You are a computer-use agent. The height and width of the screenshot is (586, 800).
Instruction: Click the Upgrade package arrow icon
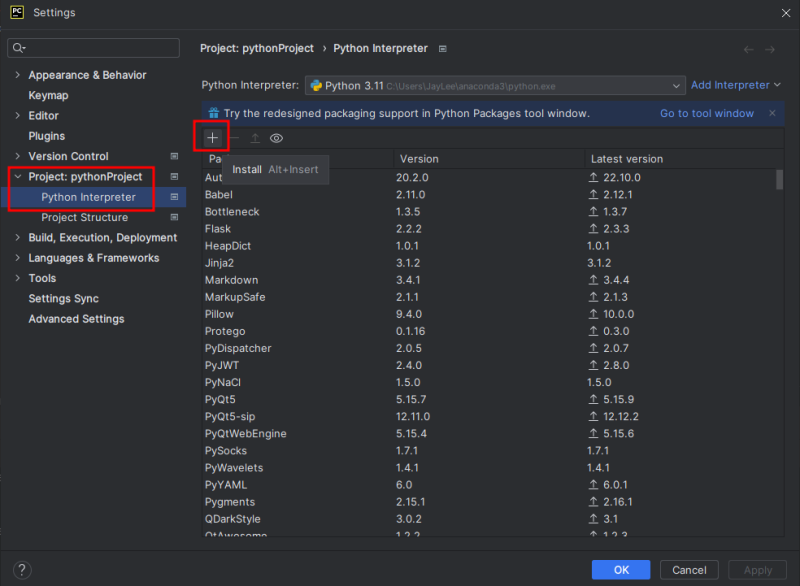(256, 137)
